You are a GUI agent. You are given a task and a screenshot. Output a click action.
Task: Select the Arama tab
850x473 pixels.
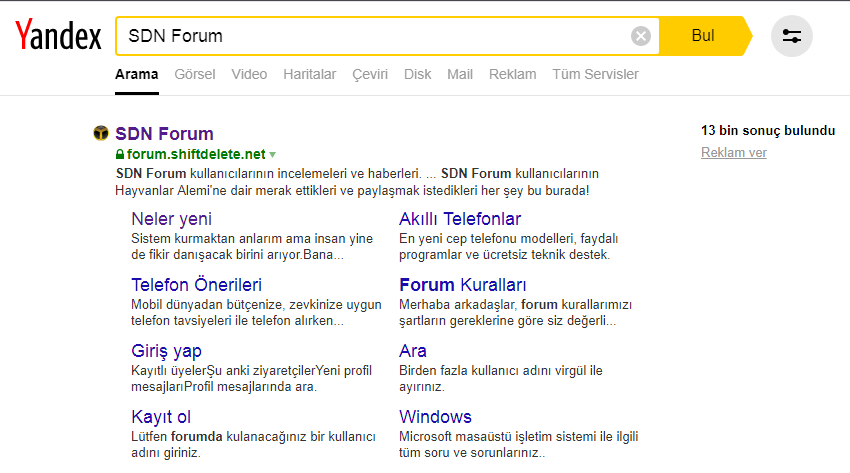pyautogui.click(x=137, y=74)
